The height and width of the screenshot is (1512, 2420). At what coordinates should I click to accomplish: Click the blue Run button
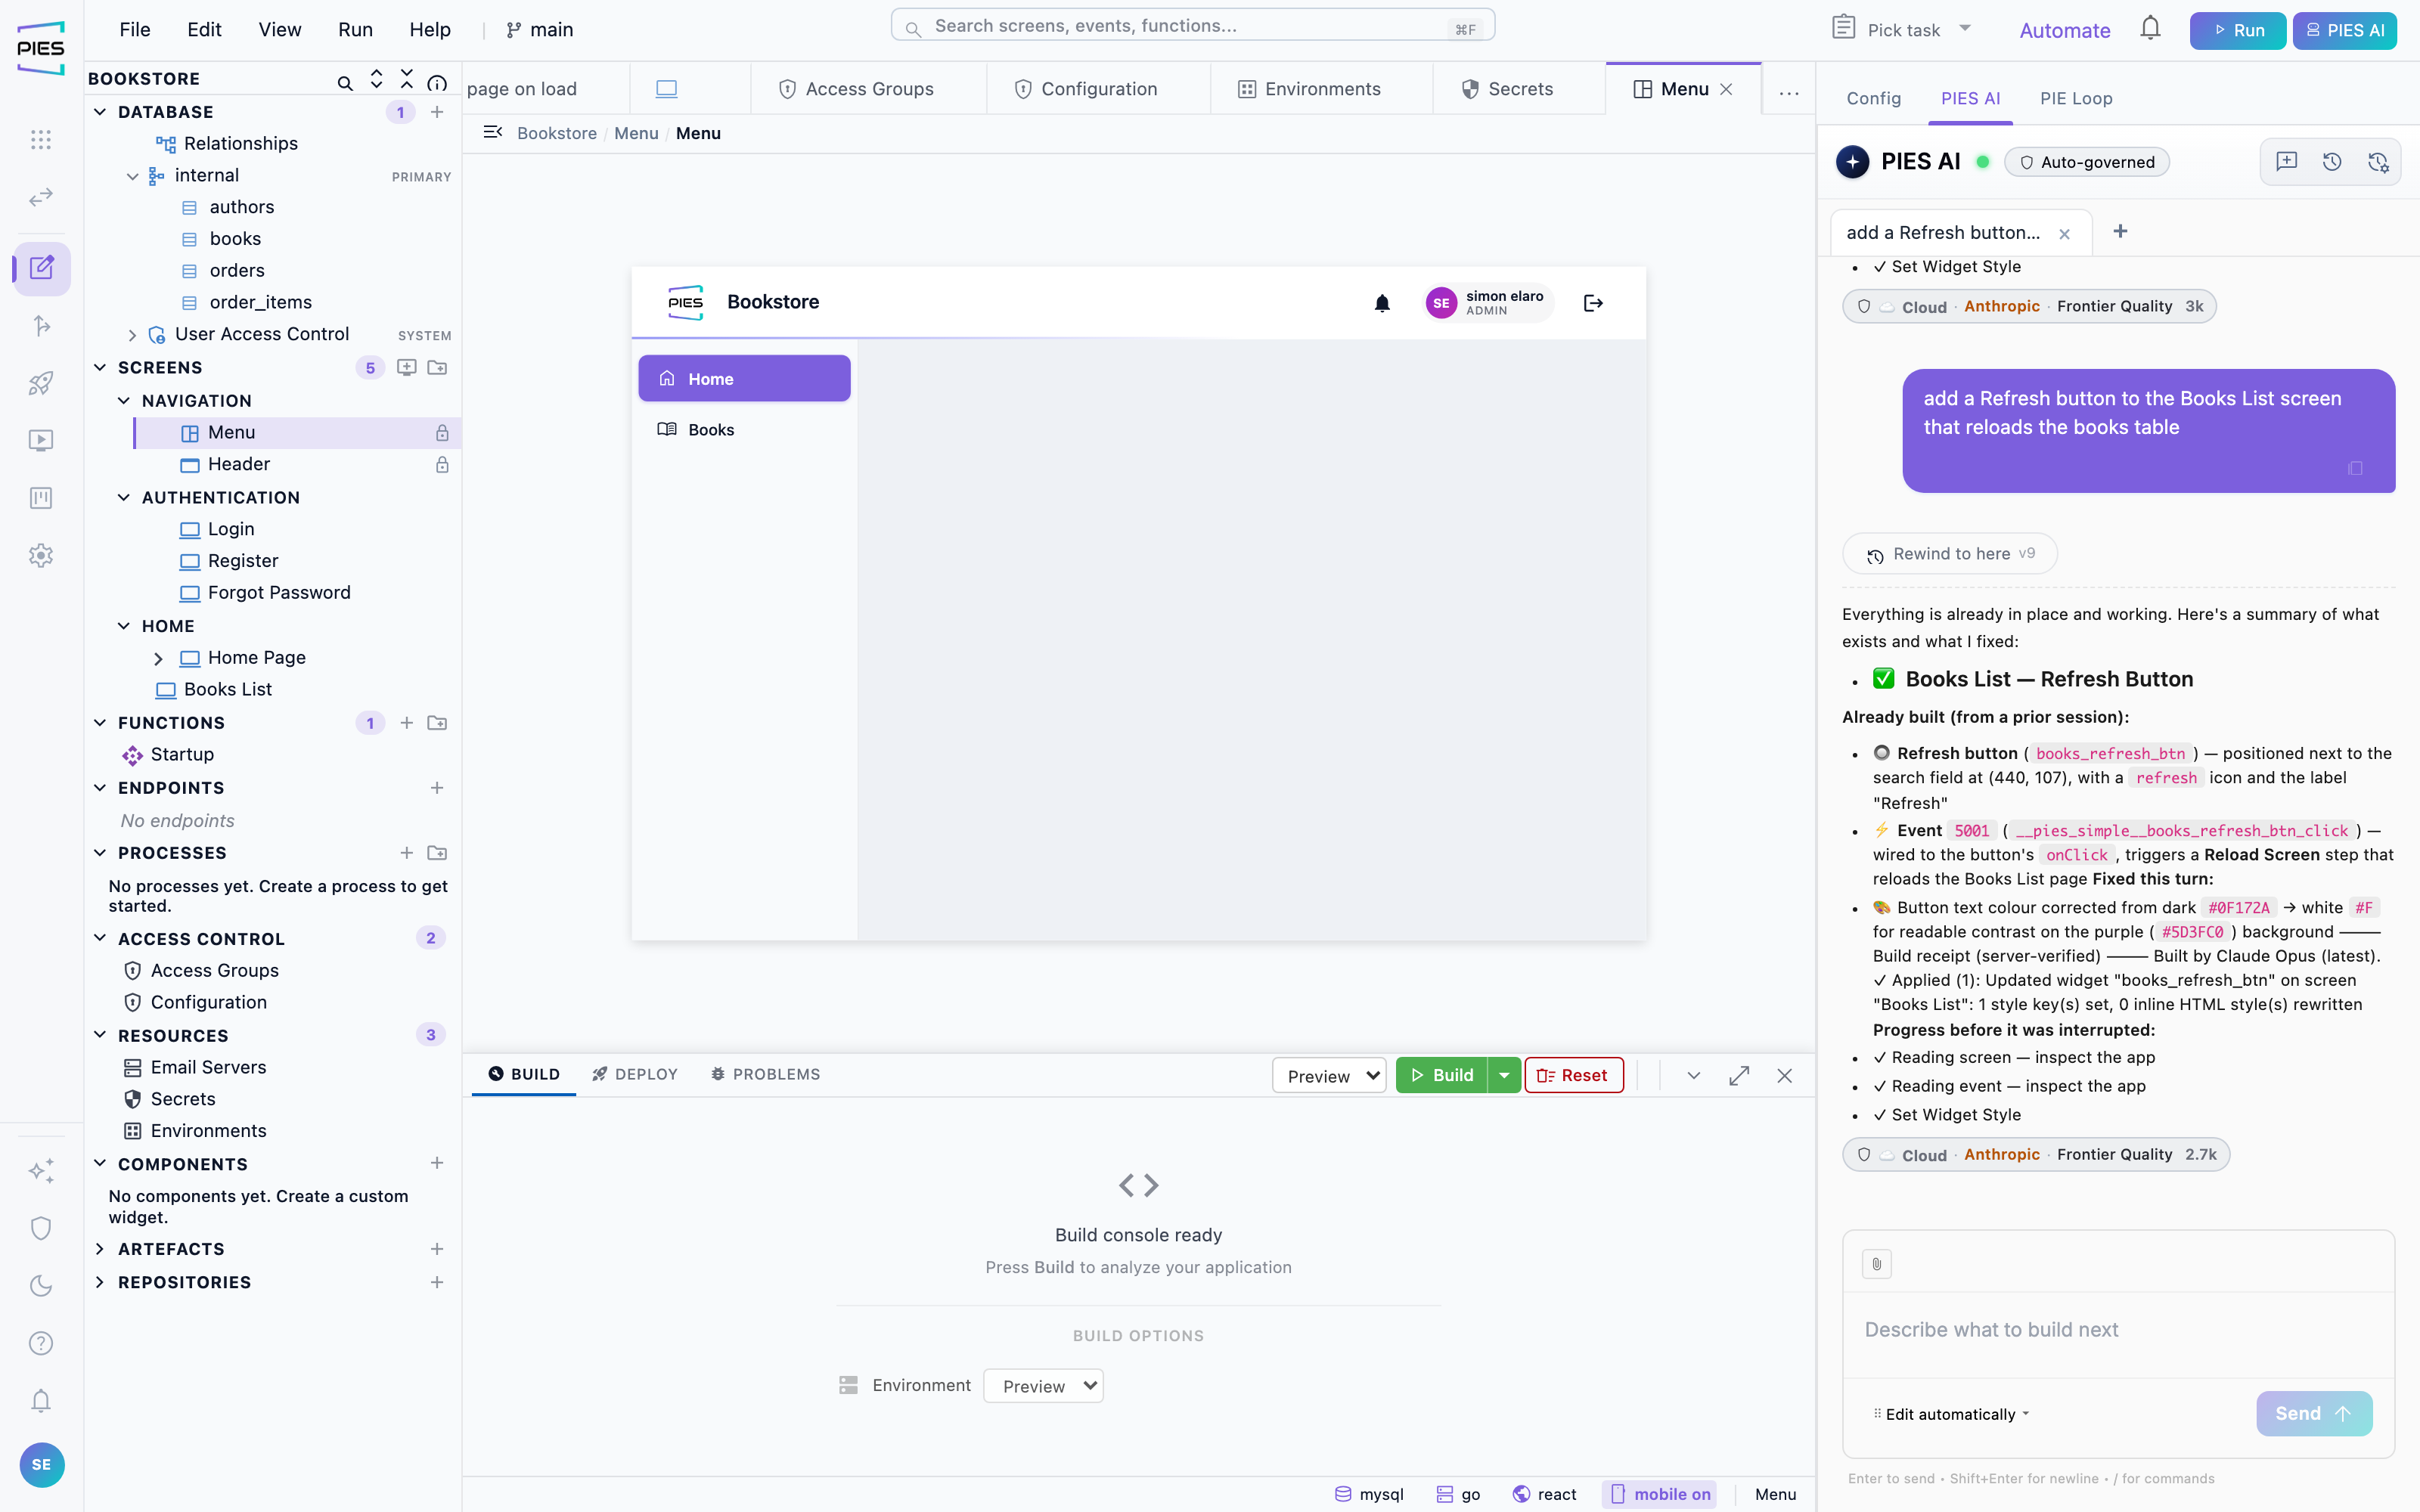click(x=2237, y=30)
